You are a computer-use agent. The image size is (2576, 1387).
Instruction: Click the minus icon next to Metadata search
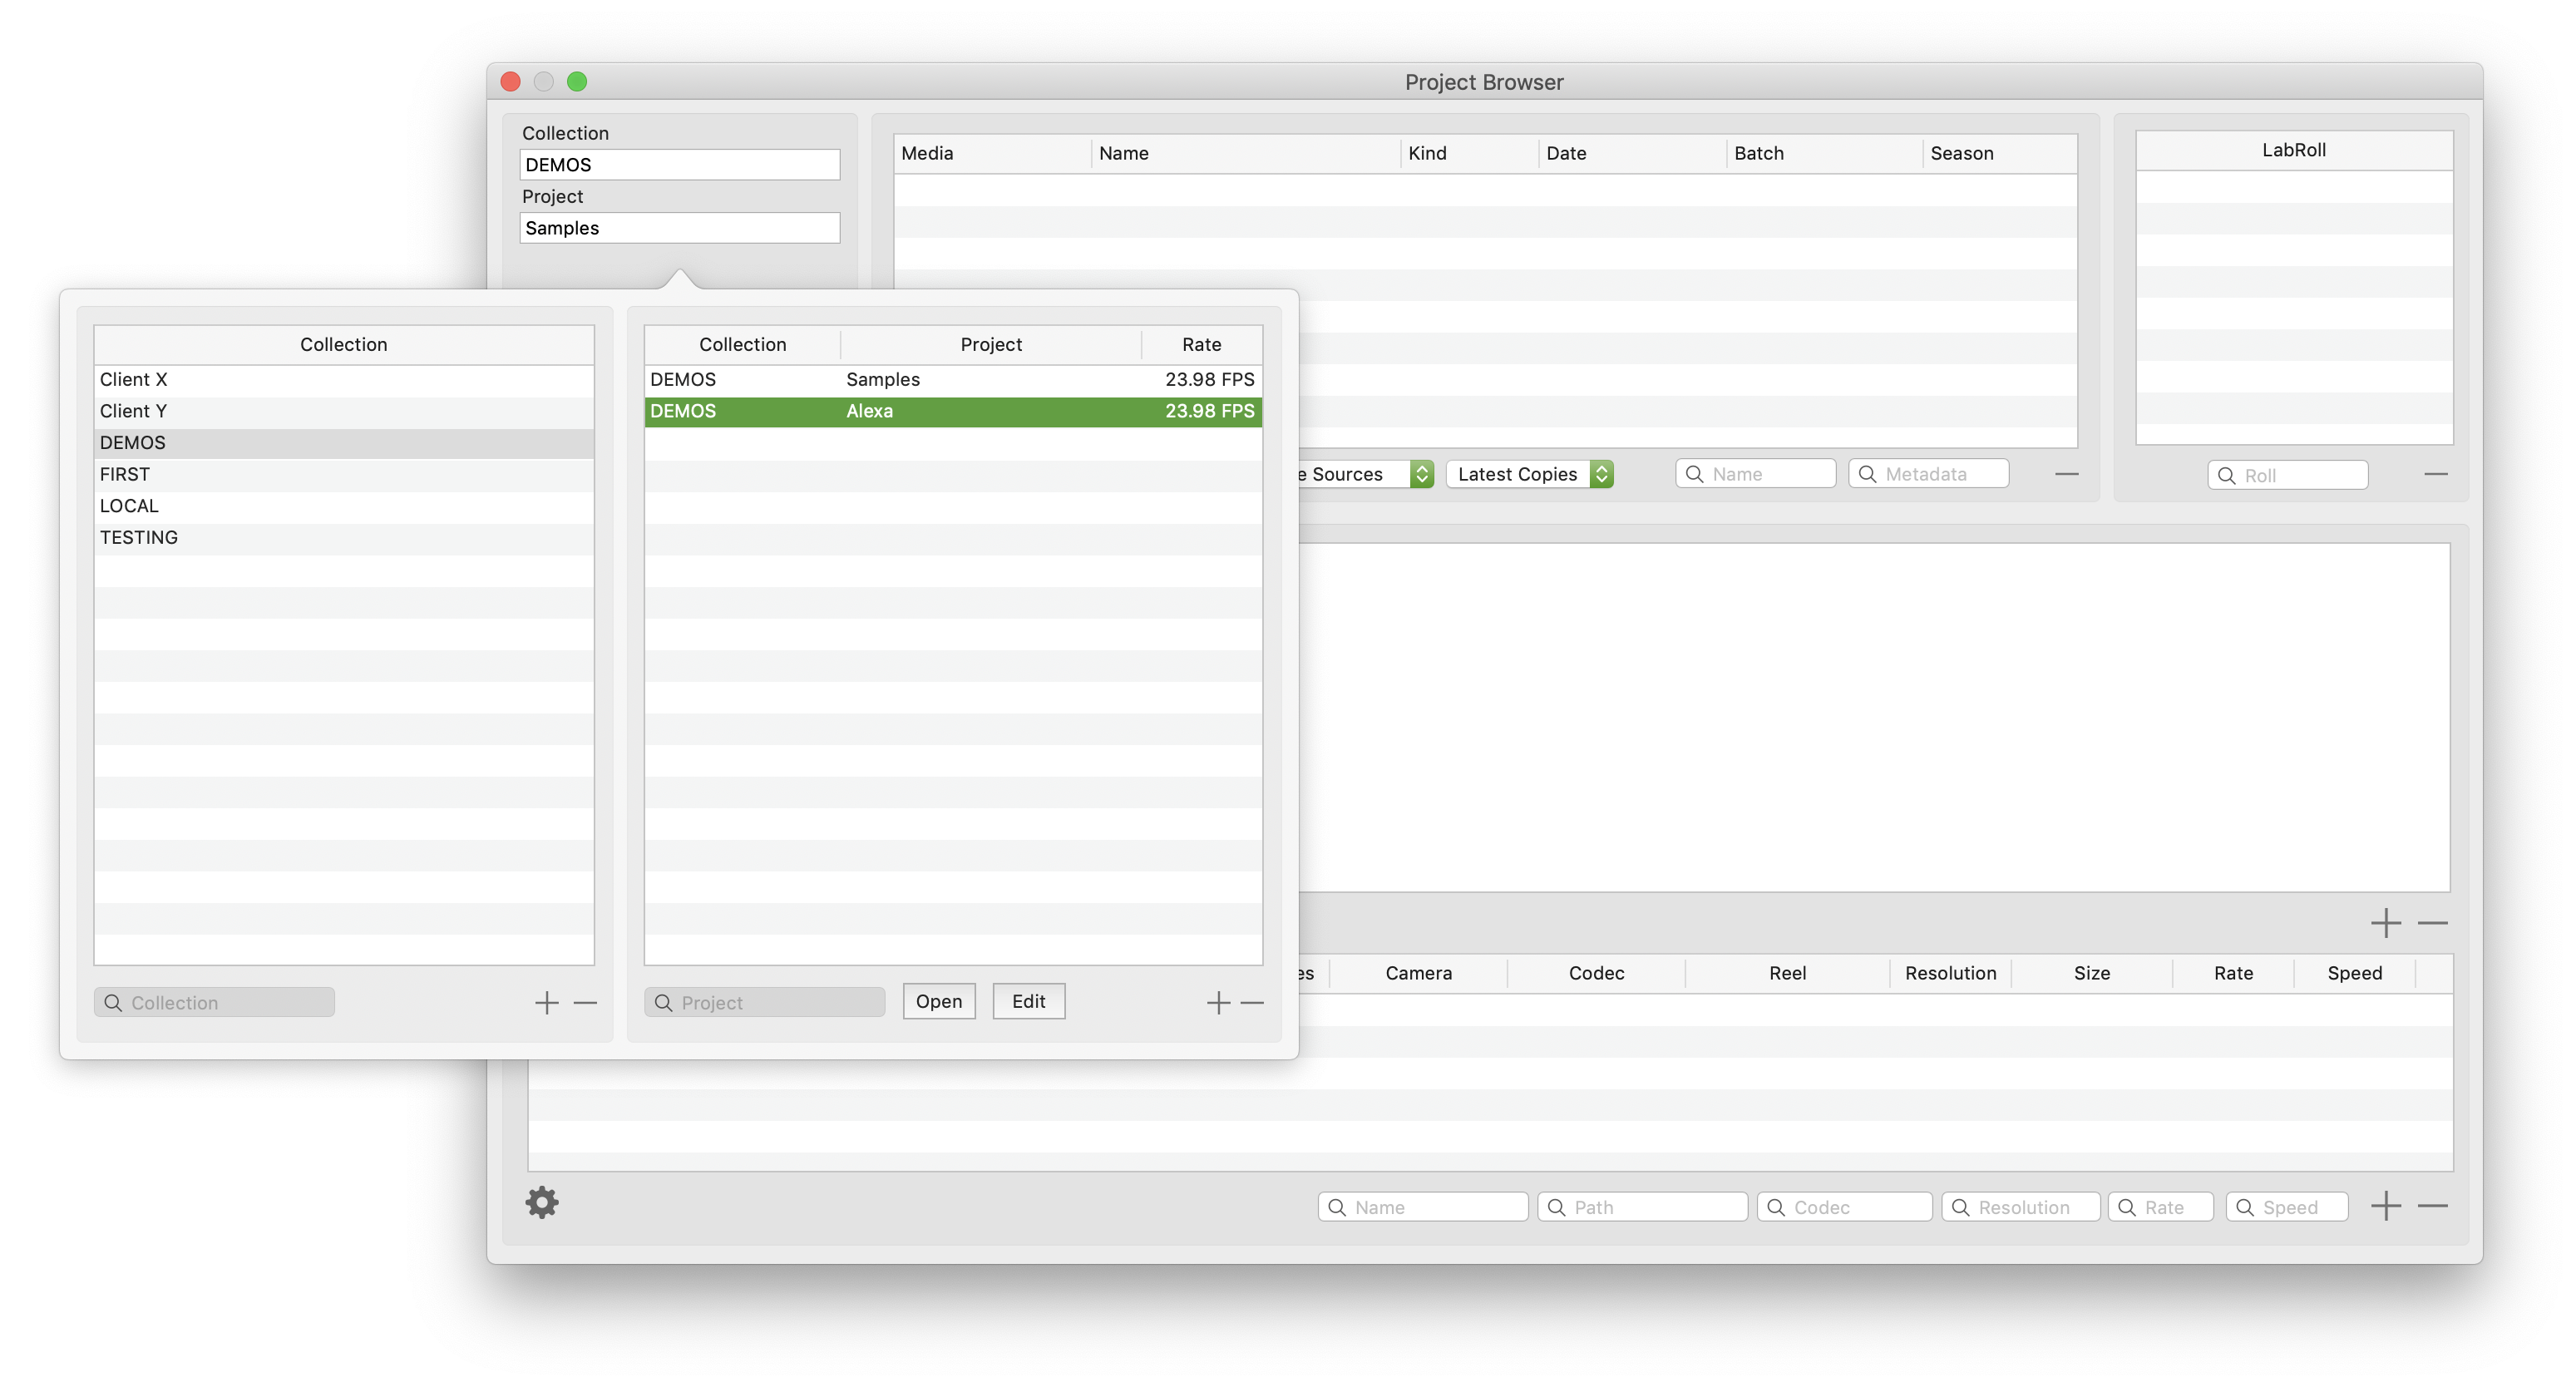tap(2066, 474)
